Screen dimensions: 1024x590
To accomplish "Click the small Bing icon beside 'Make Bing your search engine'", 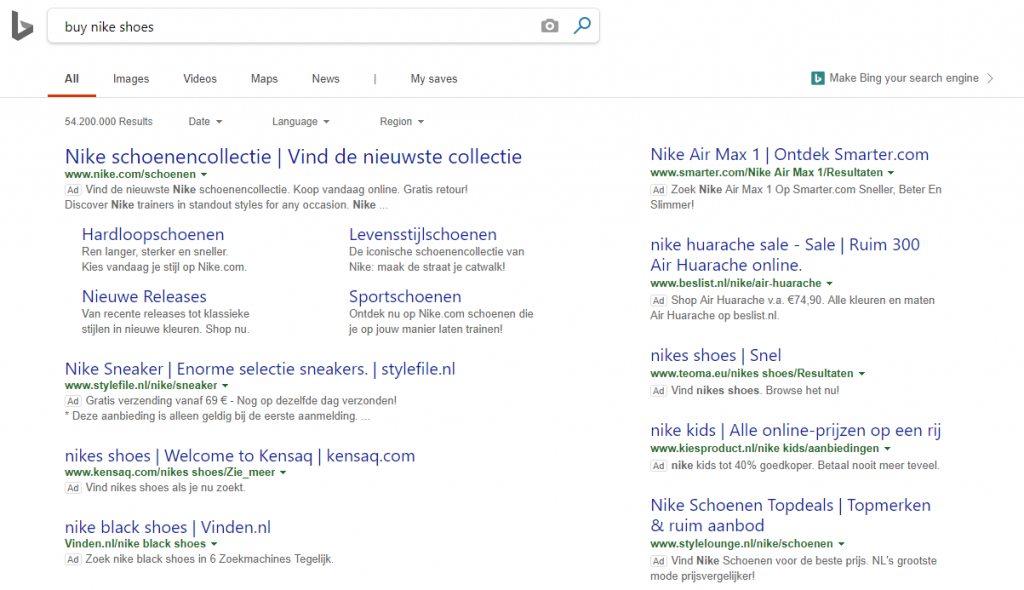I will click(x=817, y=79).
